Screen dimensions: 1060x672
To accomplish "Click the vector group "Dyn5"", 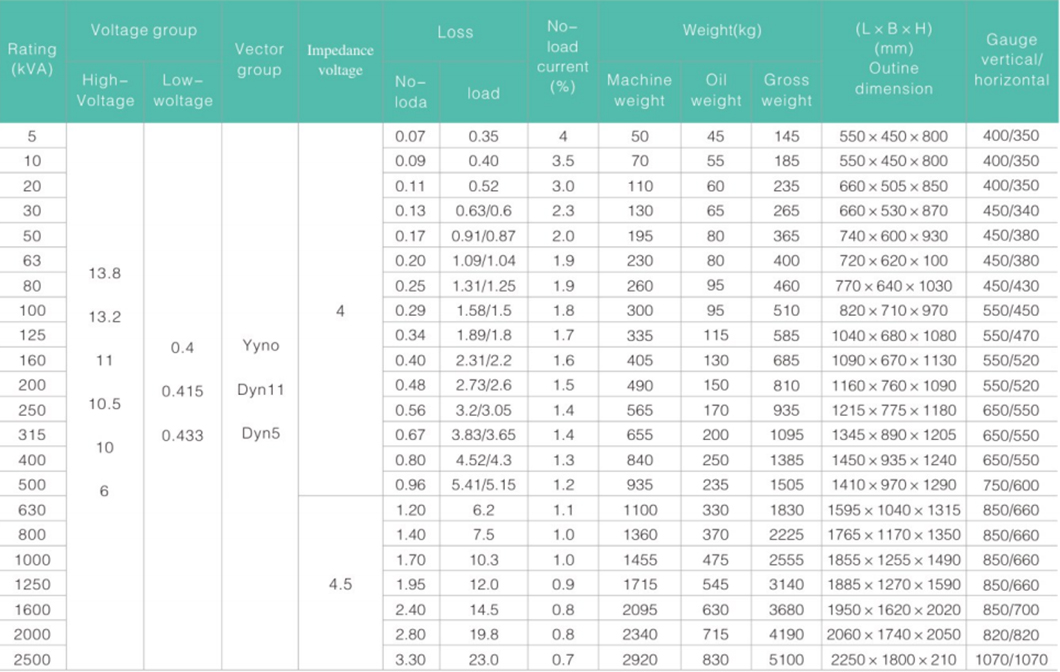I will [261, 433].
